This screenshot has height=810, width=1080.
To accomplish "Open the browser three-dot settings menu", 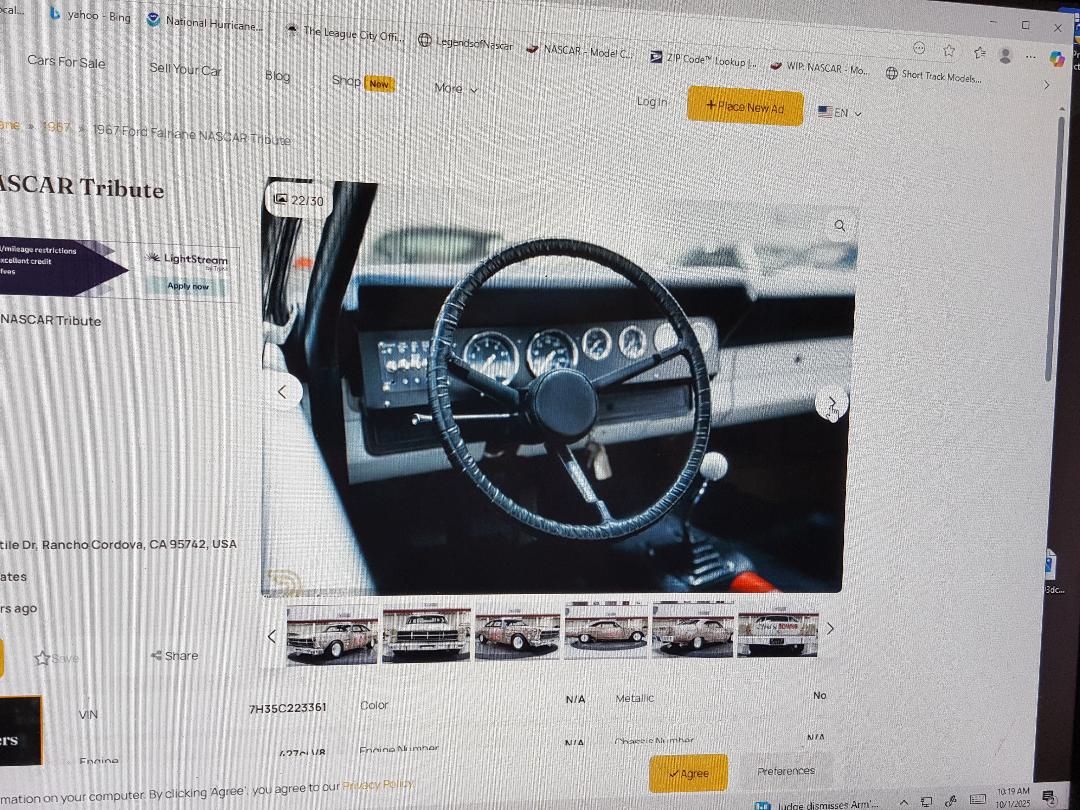I will click(1030, 57).
